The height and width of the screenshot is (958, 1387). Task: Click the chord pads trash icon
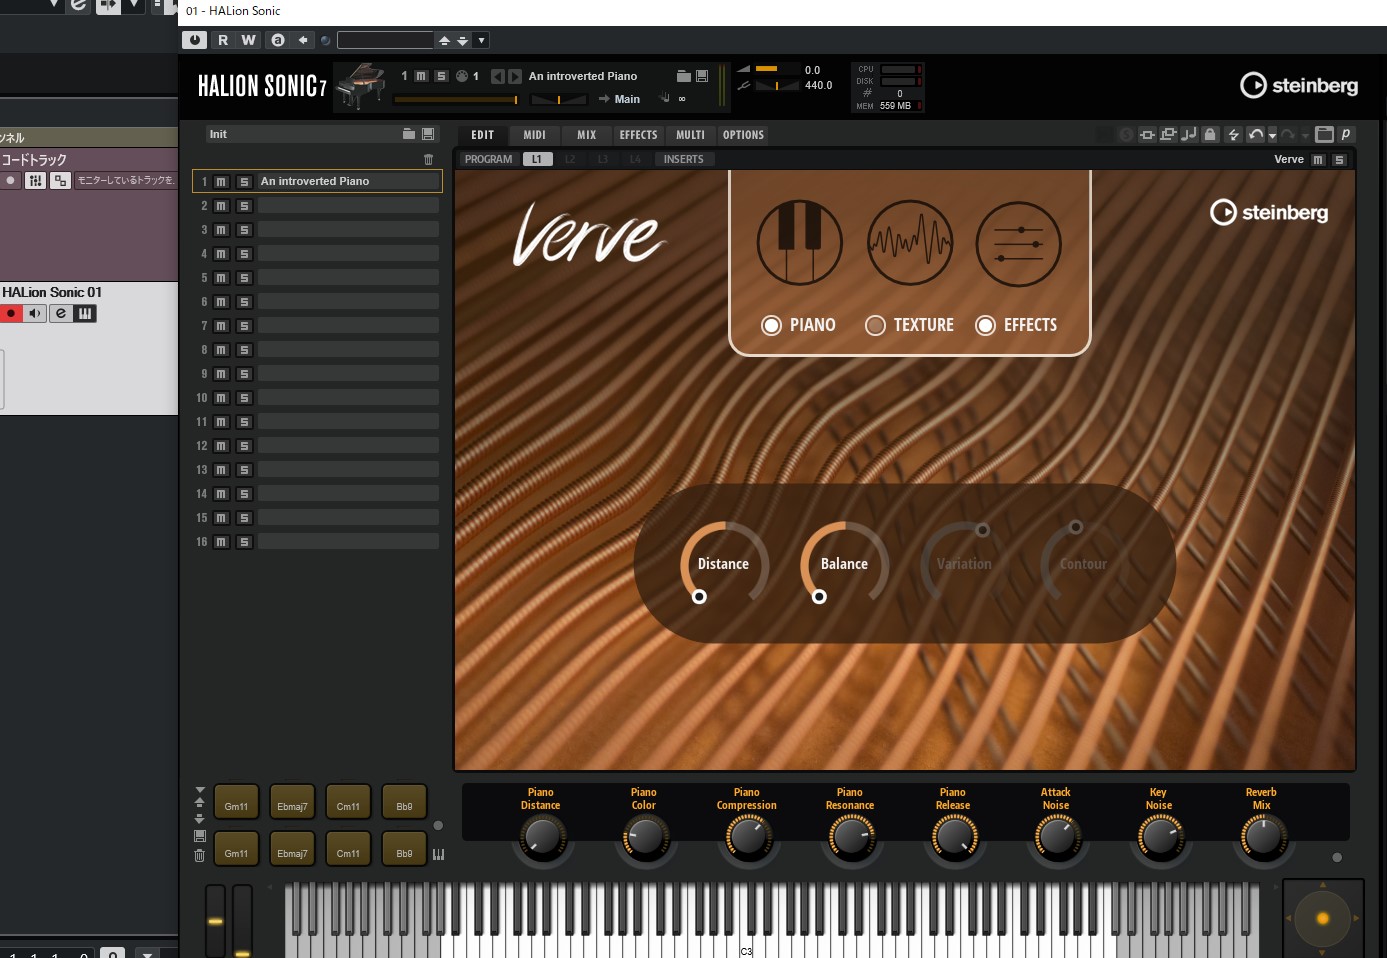(x=199, y=855)
